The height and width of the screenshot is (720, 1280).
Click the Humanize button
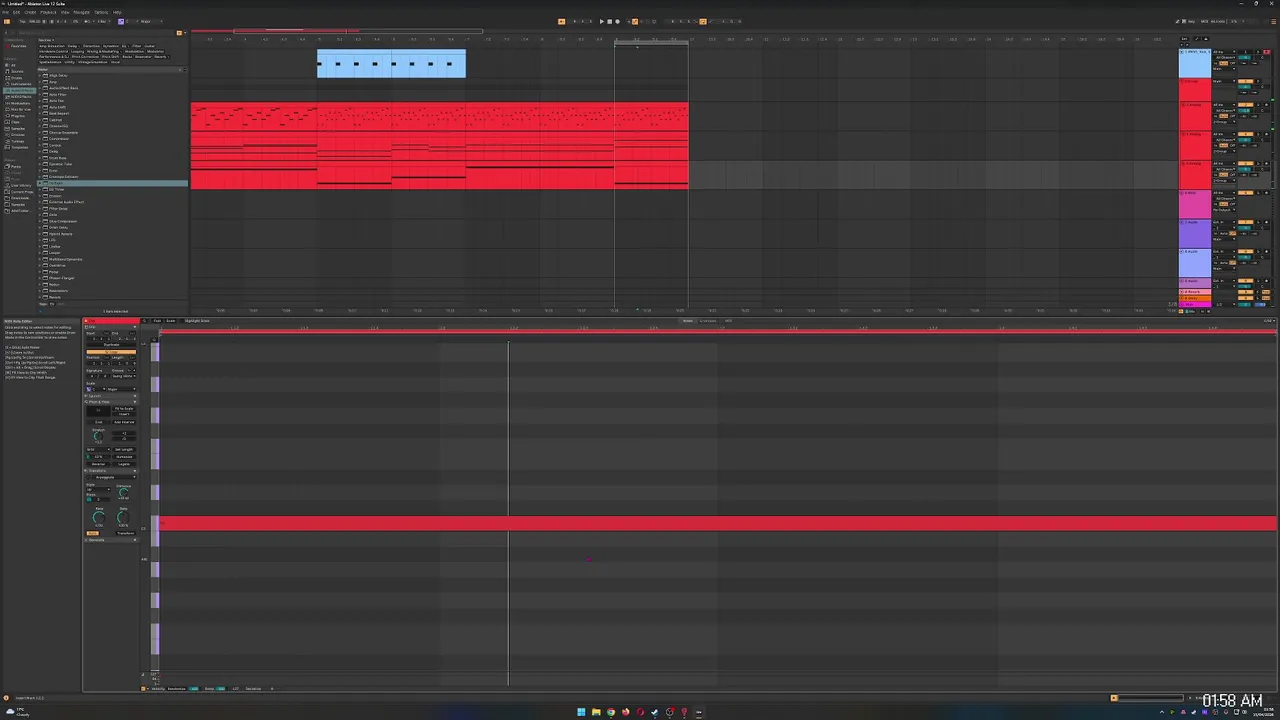coord(124,457)
